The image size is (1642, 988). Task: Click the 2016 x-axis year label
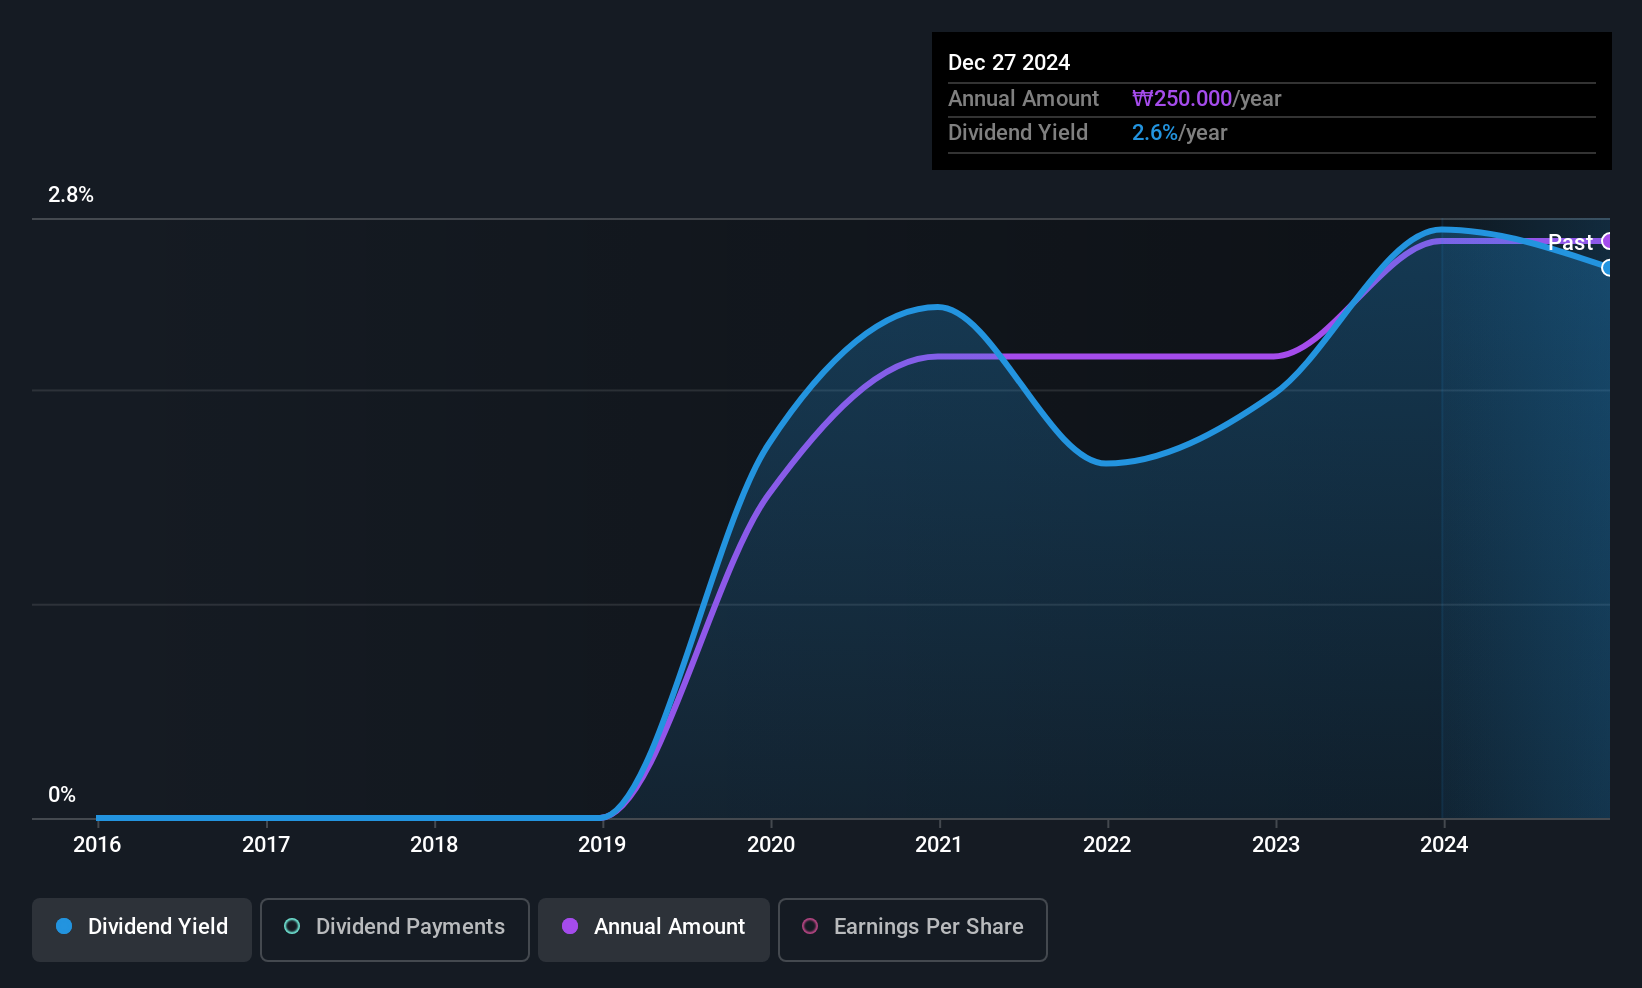pyautogui.click(x=97, y=845)
